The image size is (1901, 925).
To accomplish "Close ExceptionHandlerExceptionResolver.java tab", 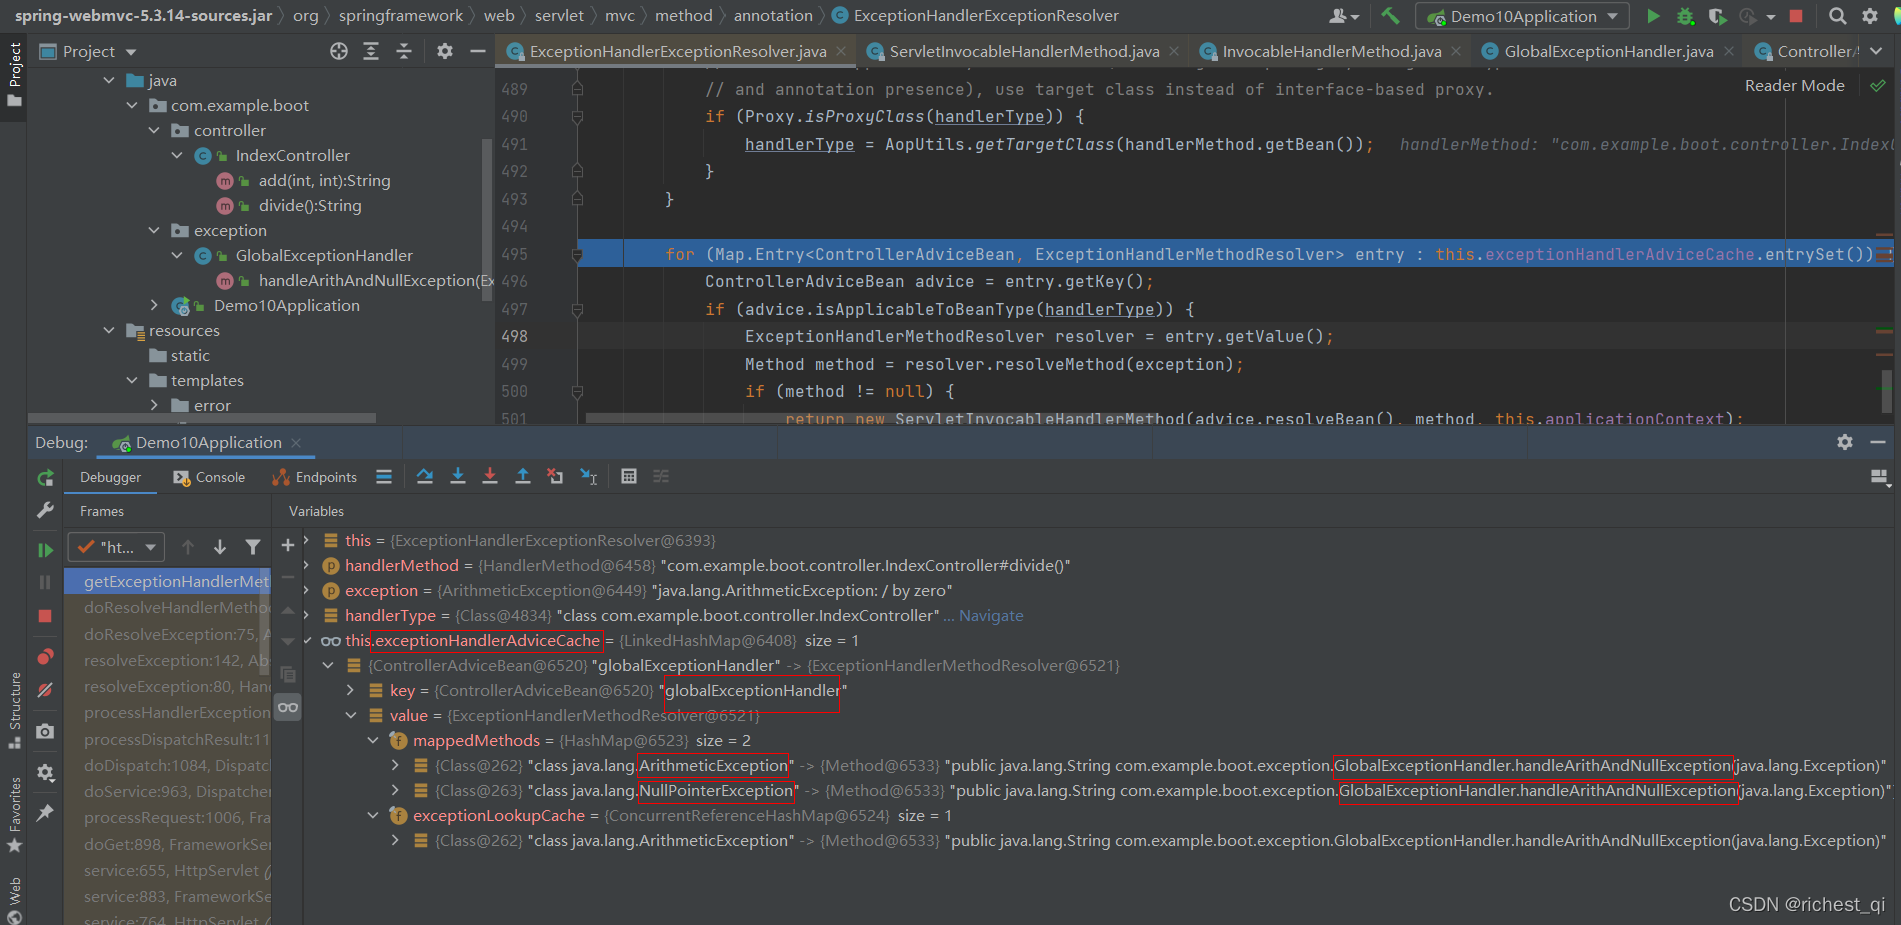I will click(x=841, y=51).
